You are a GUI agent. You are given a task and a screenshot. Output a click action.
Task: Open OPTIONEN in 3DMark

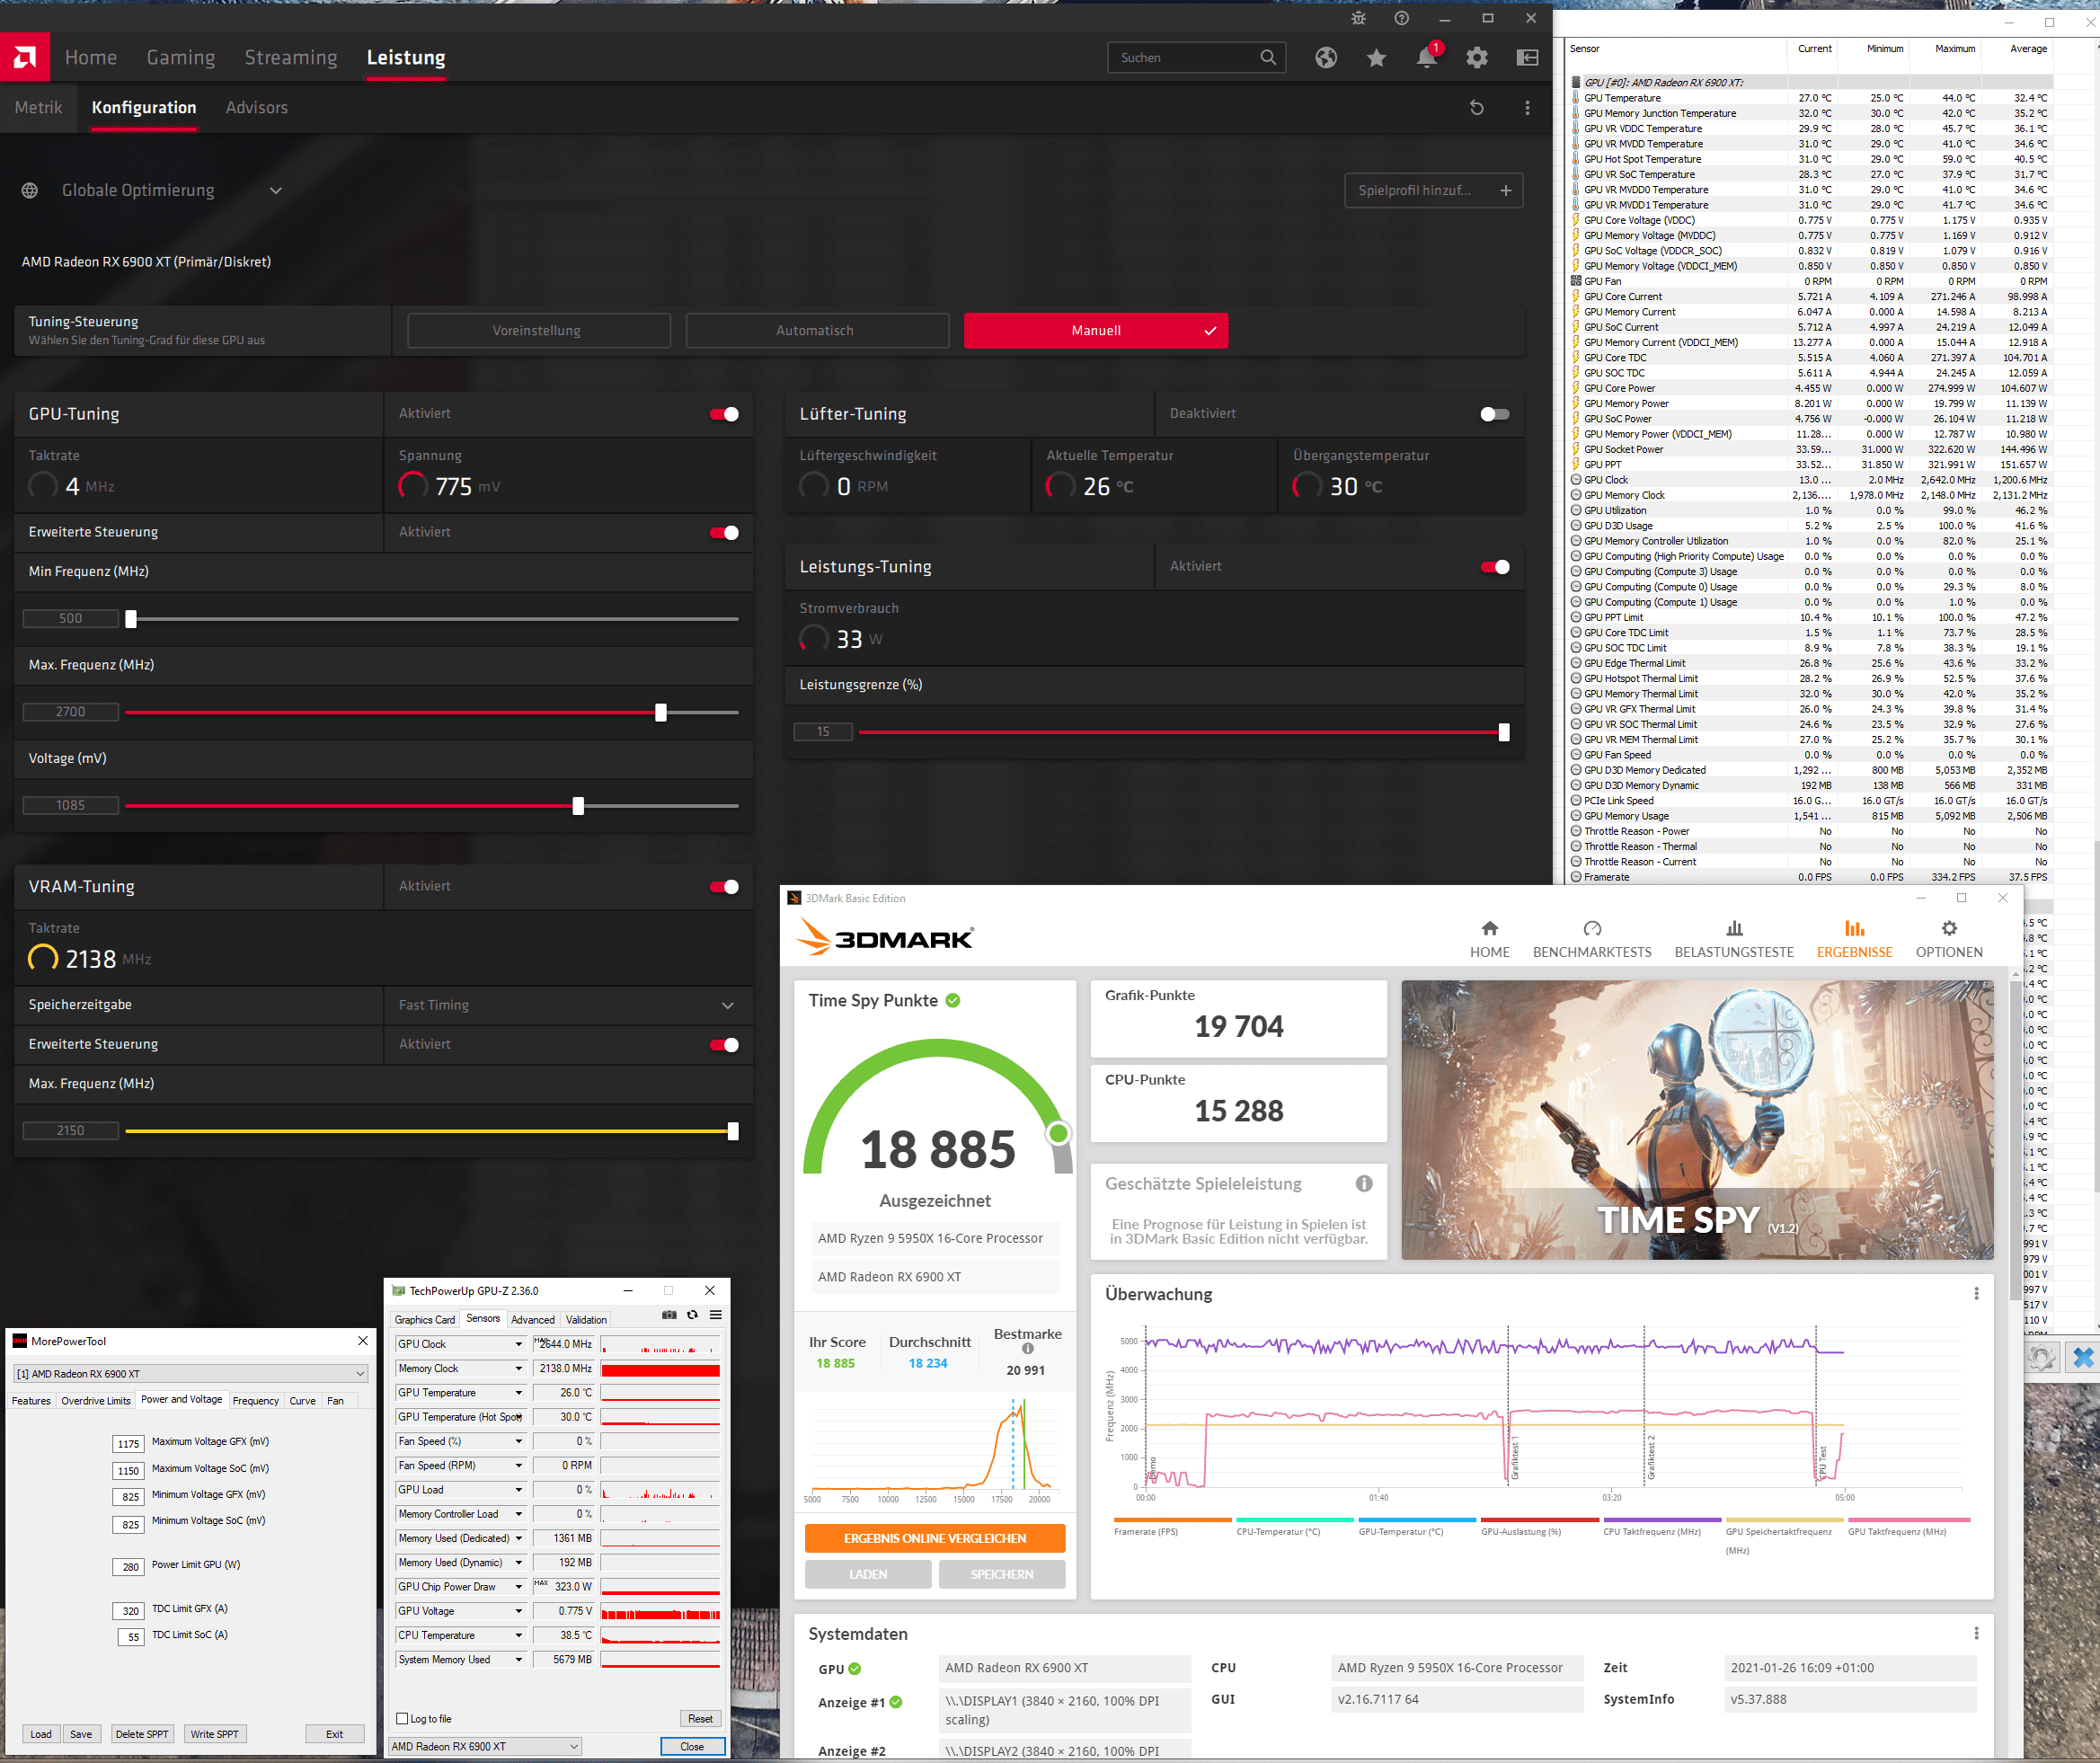(1949, 939)
